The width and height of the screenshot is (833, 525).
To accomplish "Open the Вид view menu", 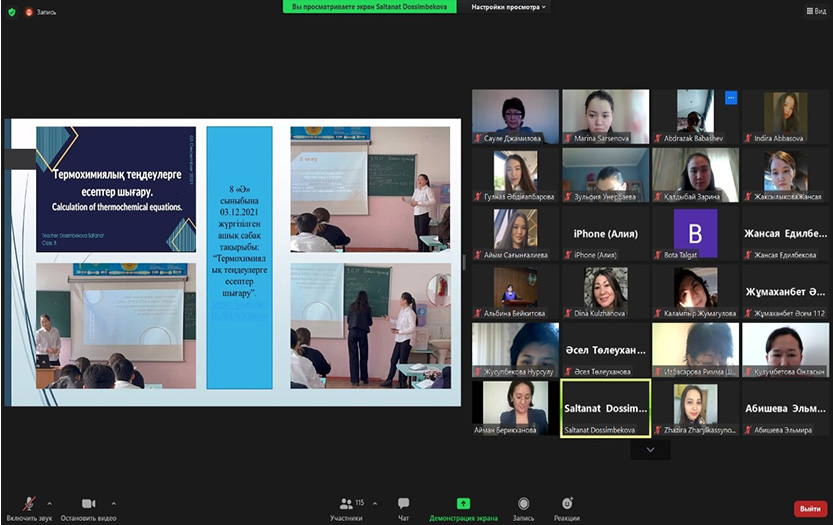I will tap(814, 11).
